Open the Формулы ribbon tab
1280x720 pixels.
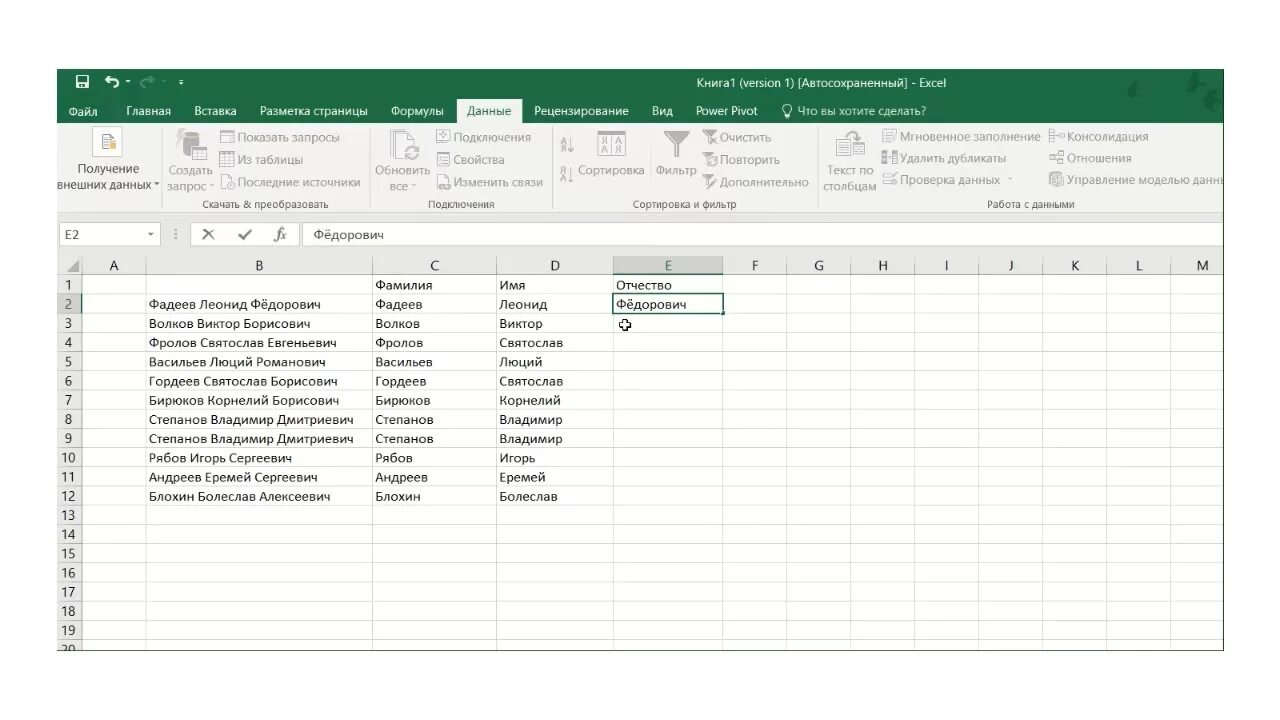417,111
